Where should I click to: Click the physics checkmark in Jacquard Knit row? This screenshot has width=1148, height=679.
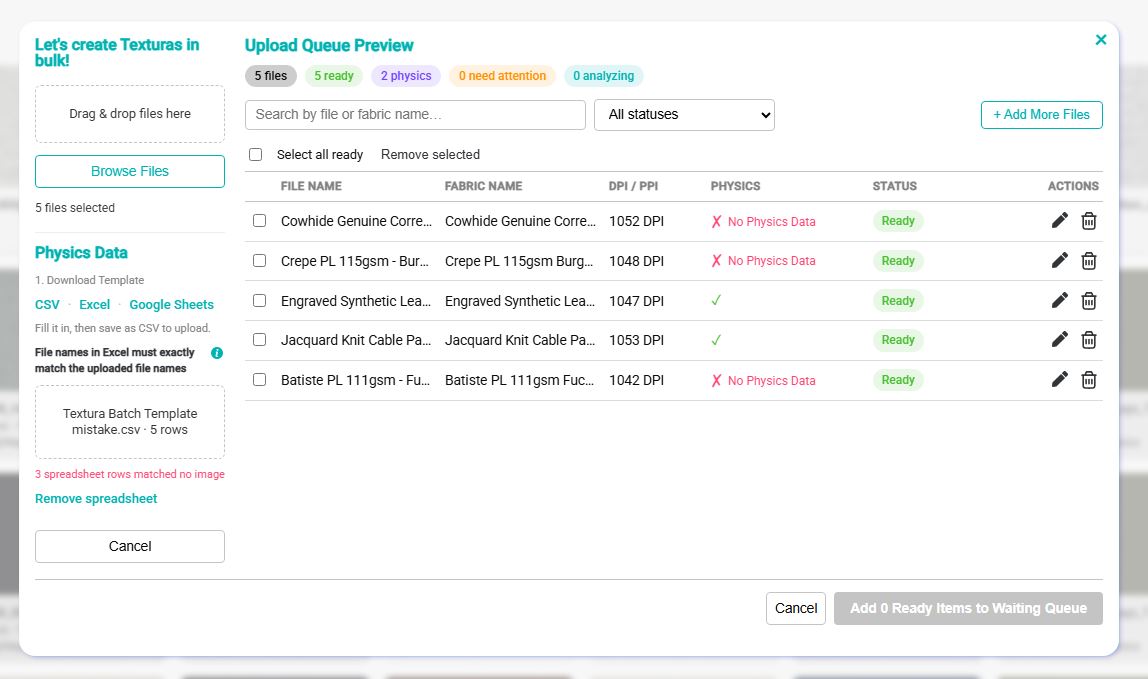716,340
